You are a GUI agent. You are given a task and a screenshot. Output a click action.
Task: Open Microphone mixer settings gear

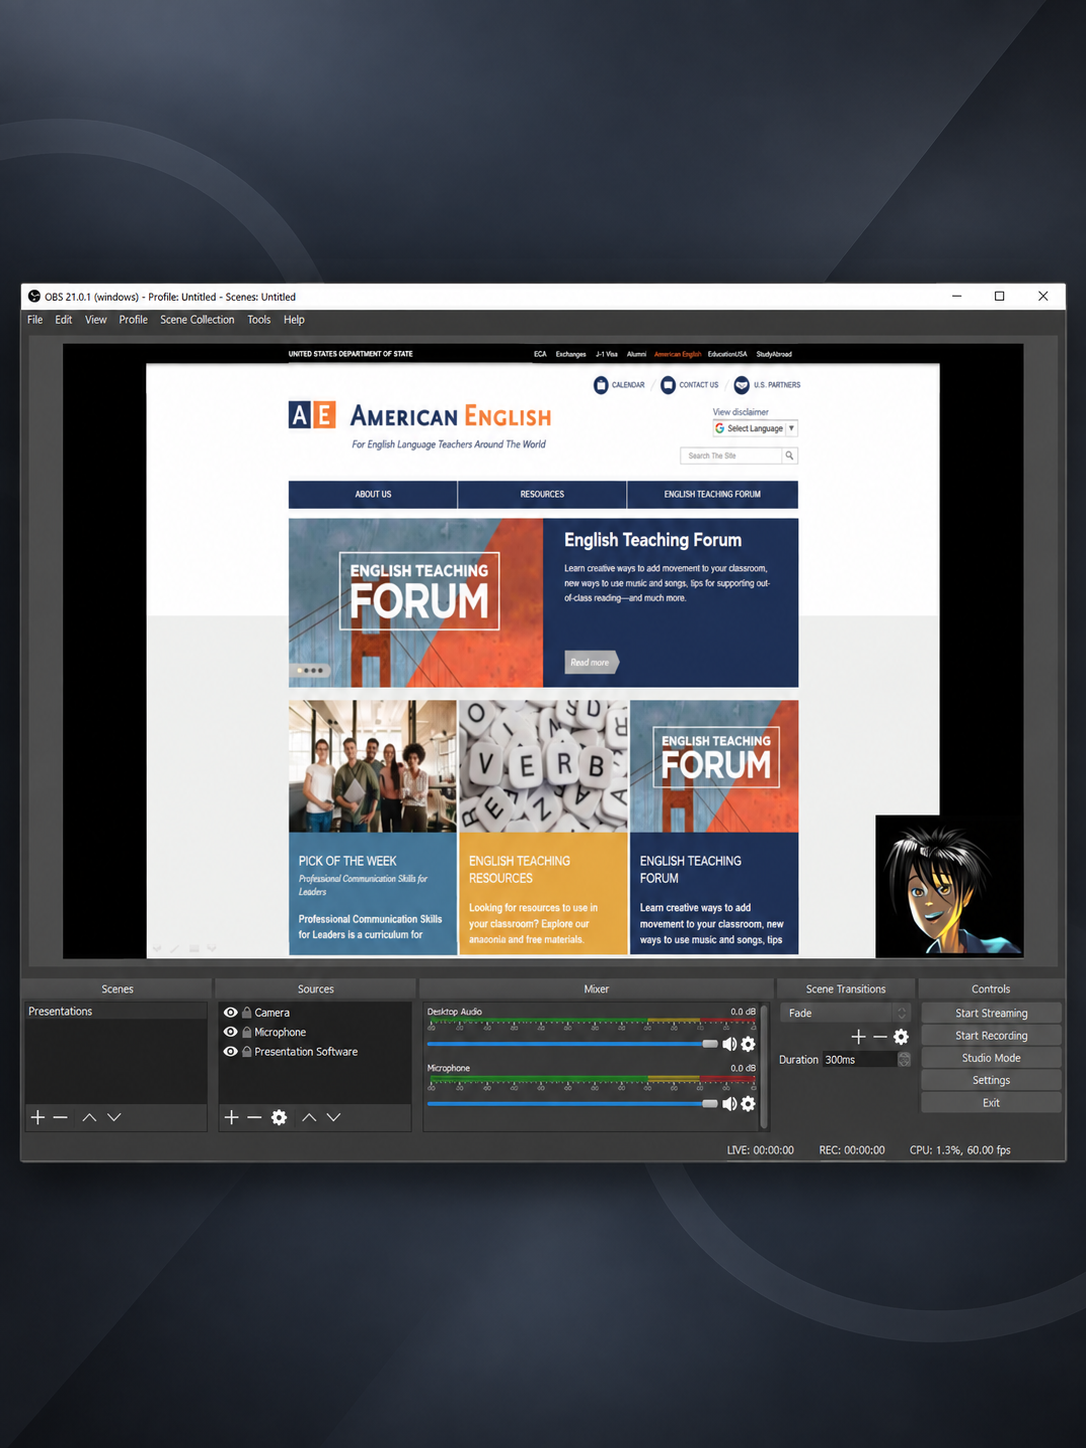pyautogui.click(x=748, y=1104)
